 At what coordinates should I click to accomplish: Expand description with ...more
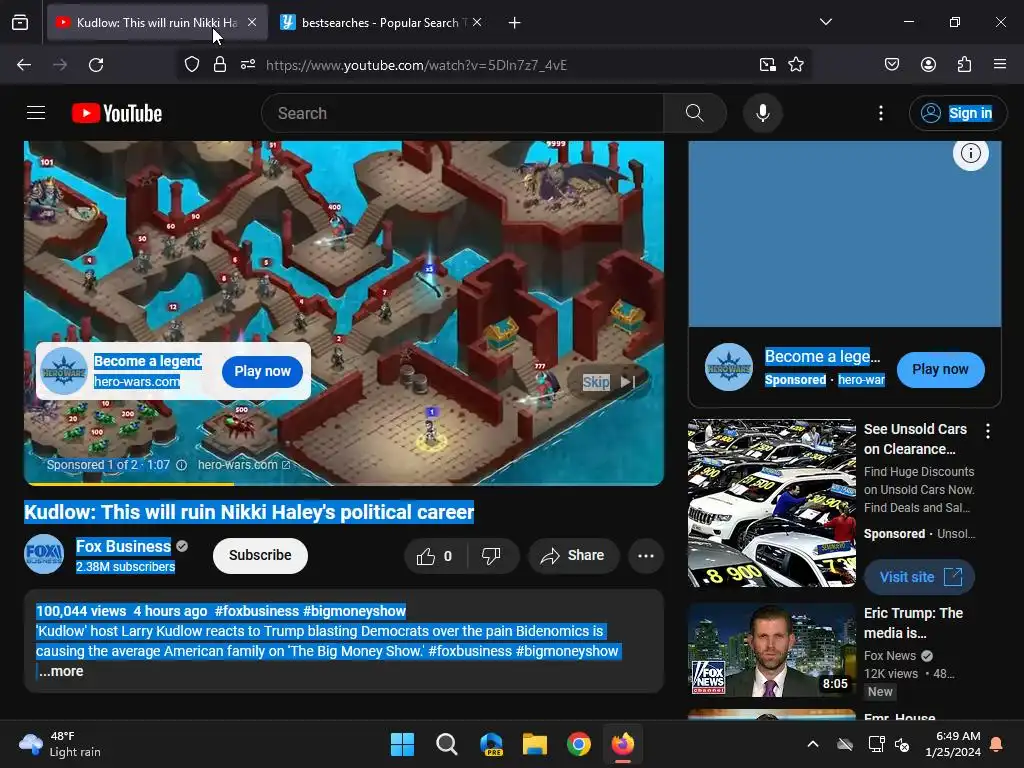[x=61, y=671]
